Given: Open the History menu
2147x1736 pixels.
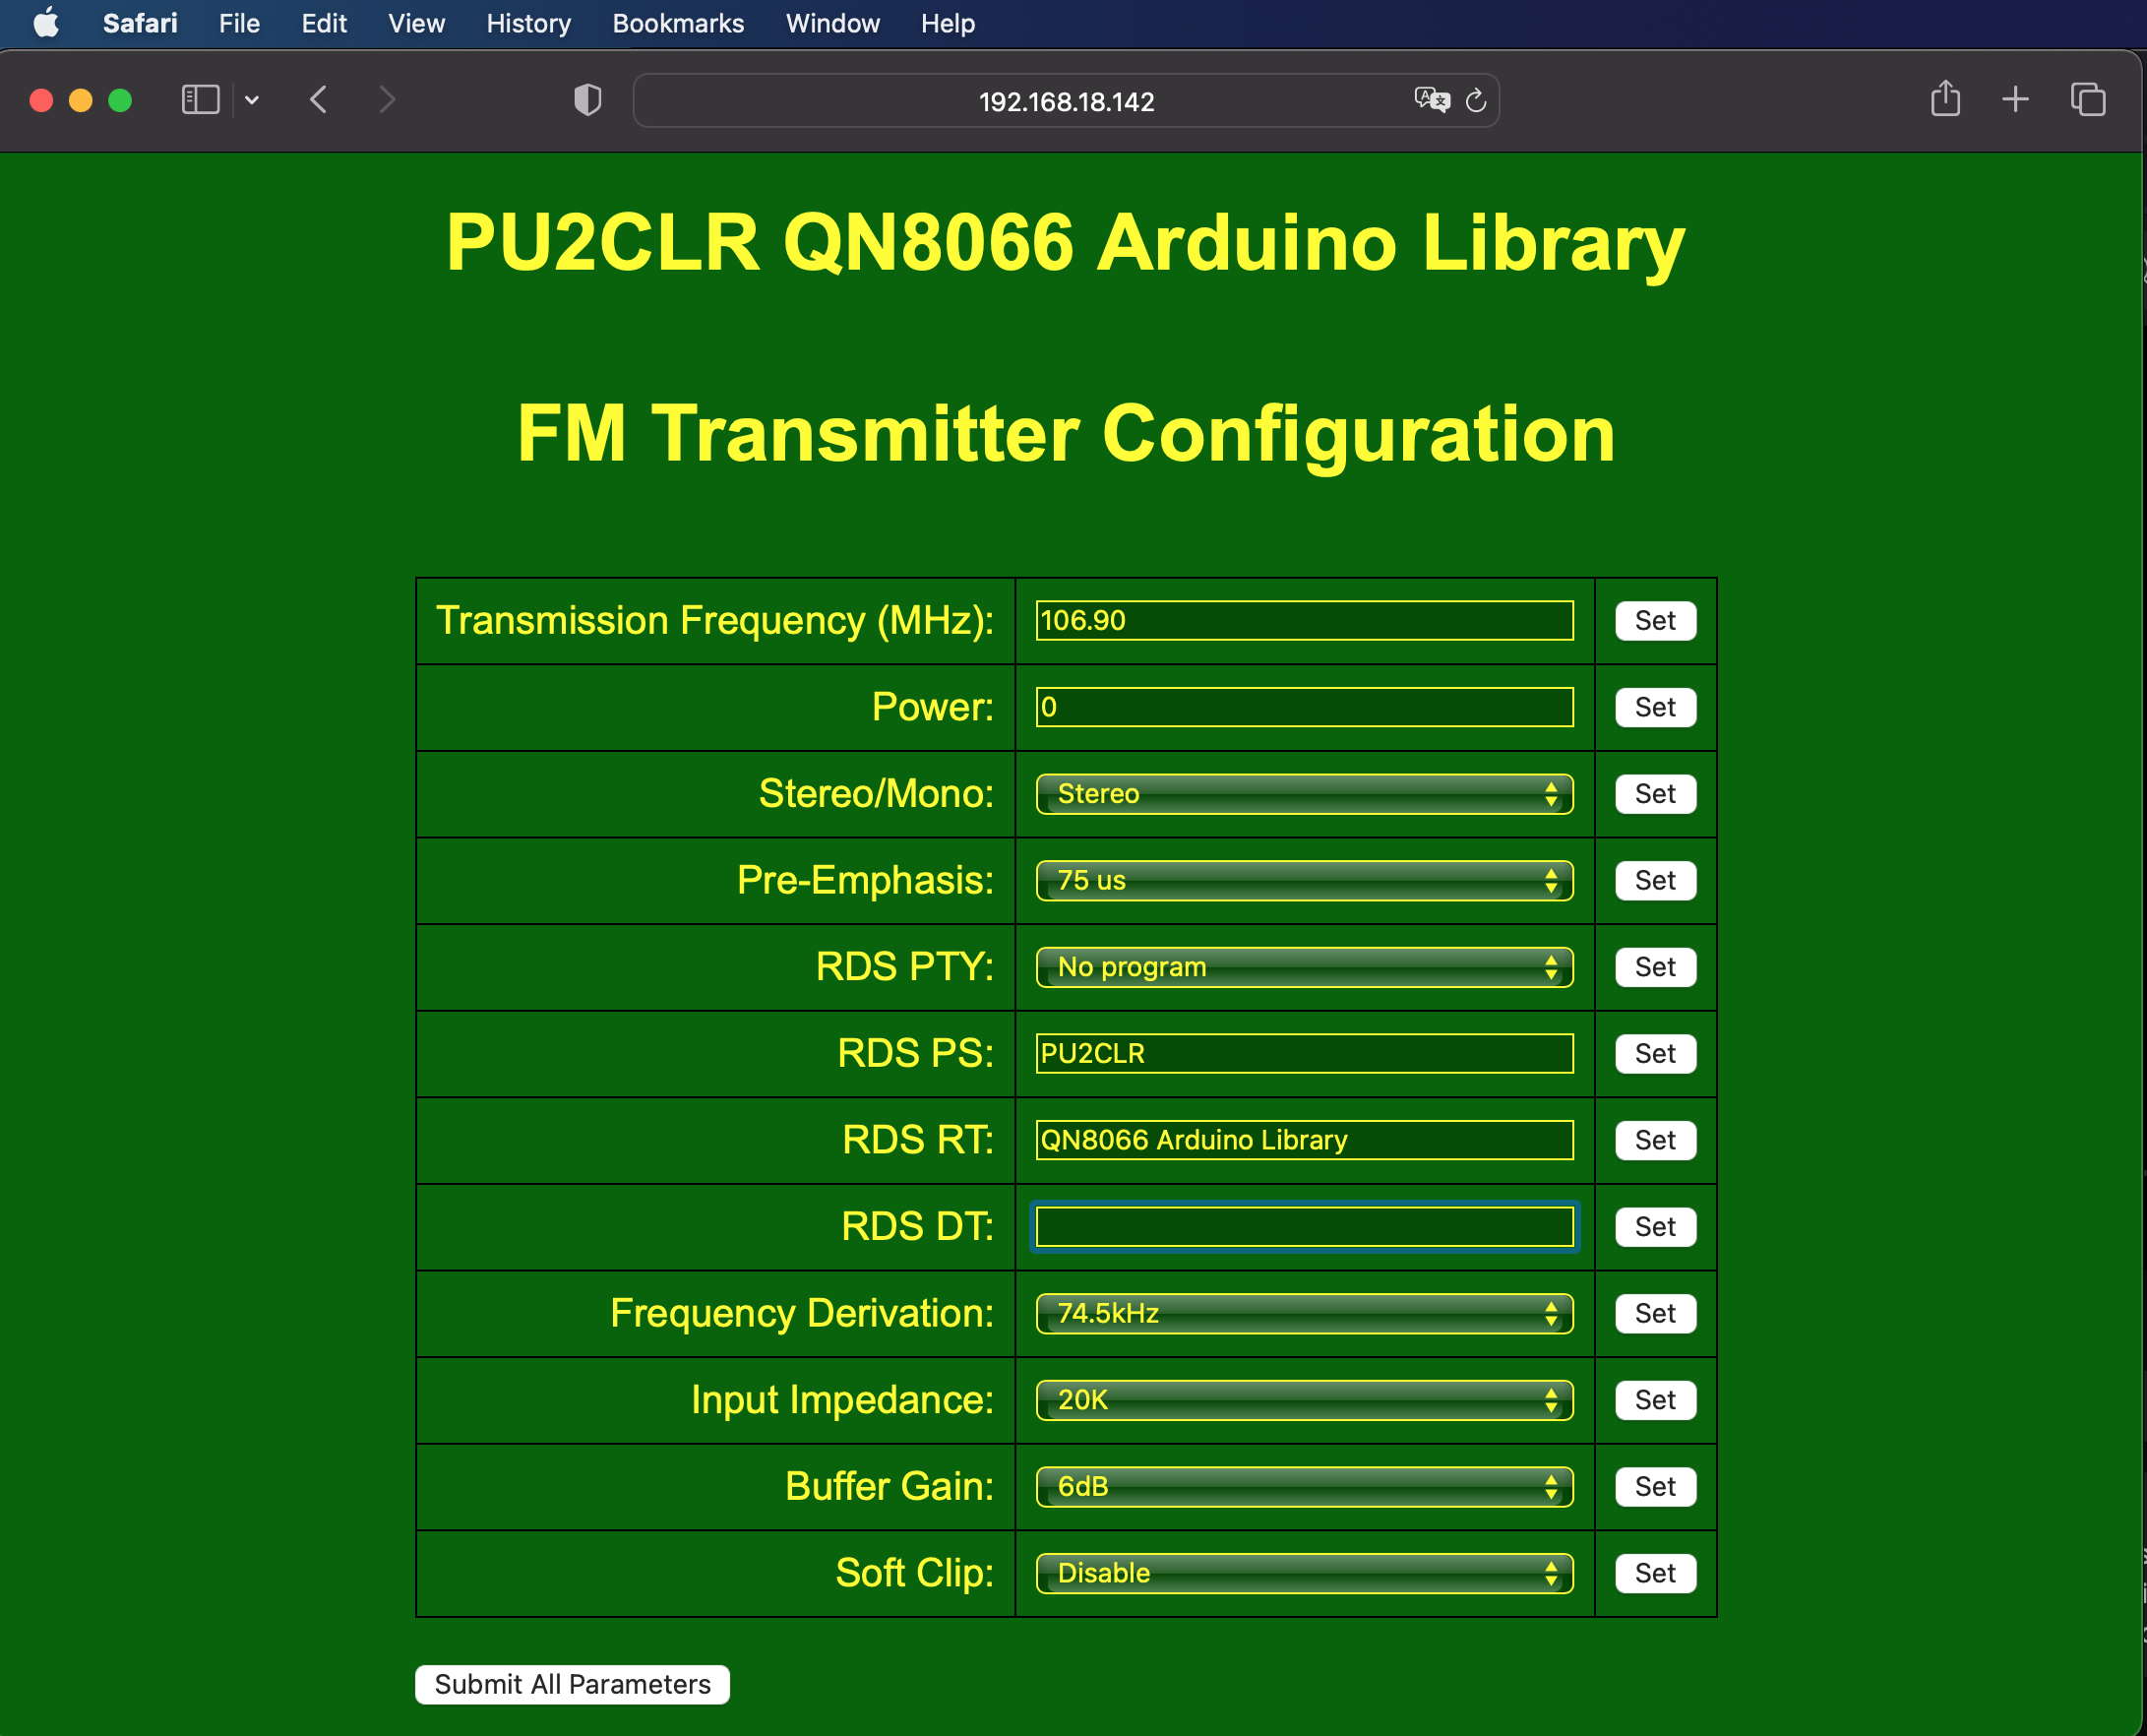Looking at the screenshot, I should (528, 23).
